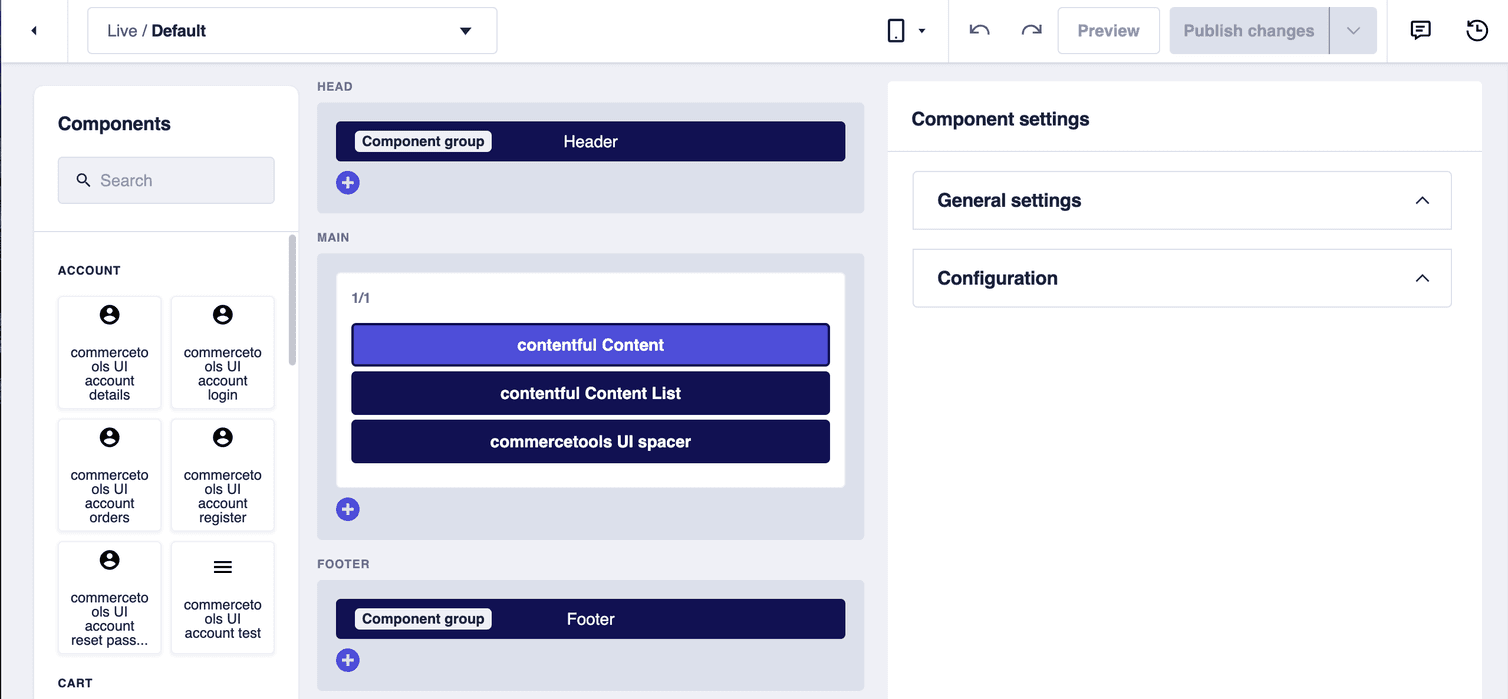Add a component to the FOOTER section
This screenshot has width=1508, height=699.
pos(347,660)
